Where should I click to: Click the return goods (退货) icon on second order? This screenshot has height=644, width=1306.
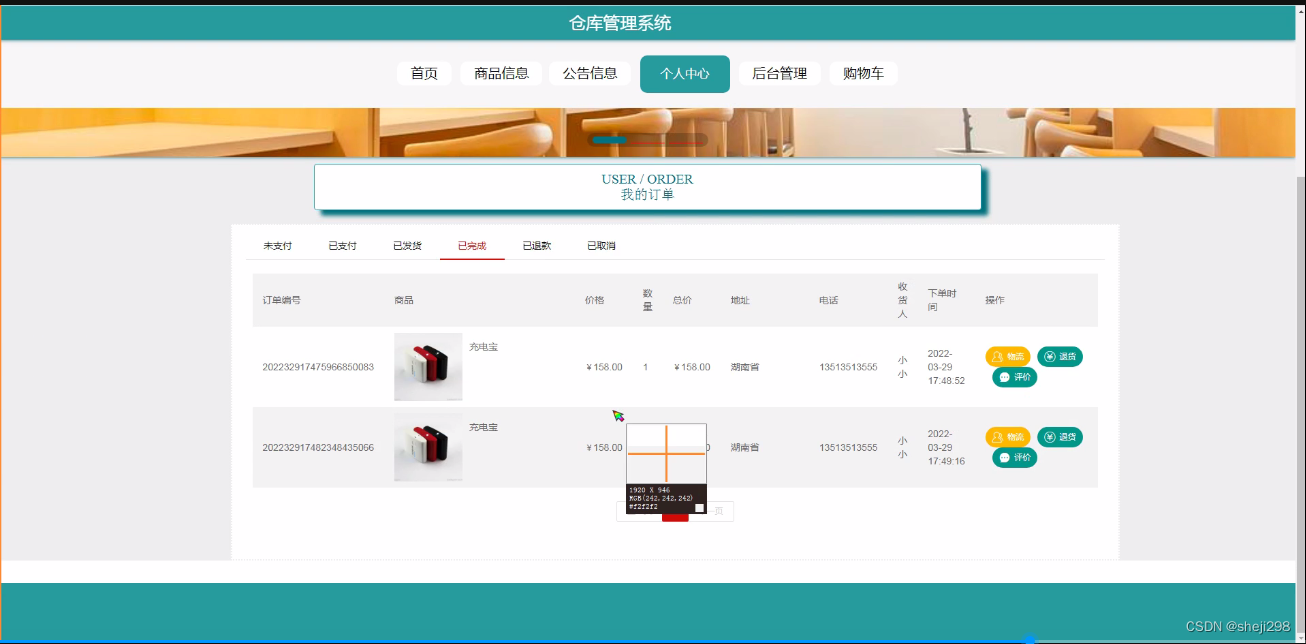[x=1059, y=437]
